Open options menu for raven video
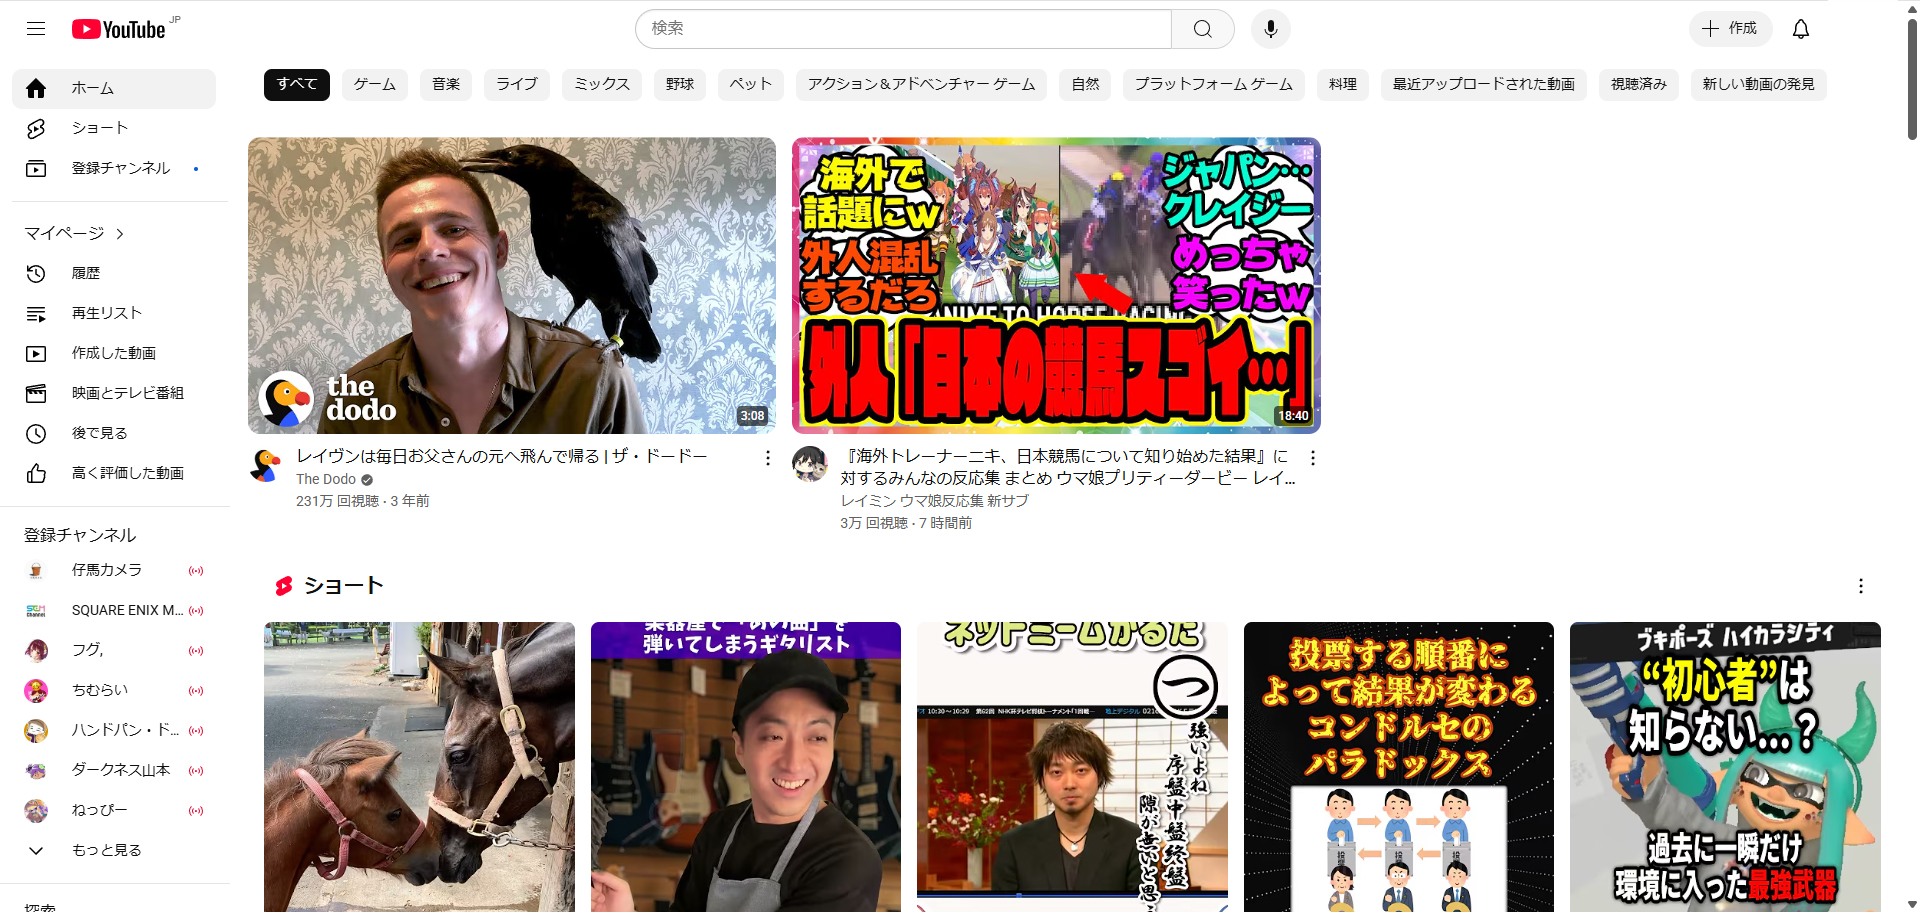1920x912 pixels. [x=767, y=458]
